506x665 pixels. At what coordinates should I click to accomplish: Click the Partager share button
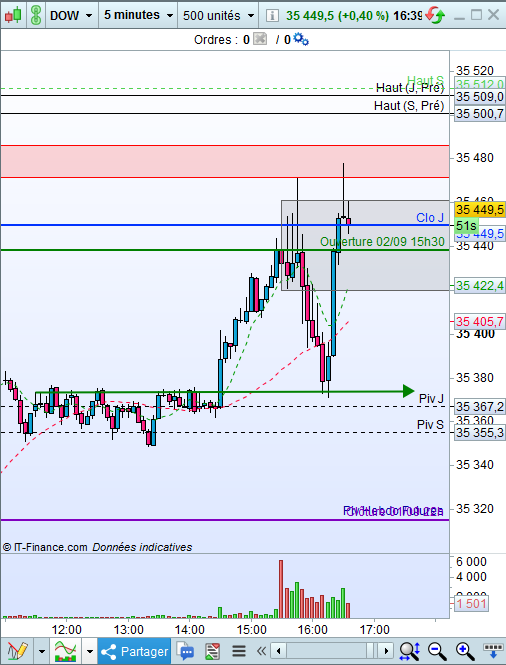click(x=134, y=651)
